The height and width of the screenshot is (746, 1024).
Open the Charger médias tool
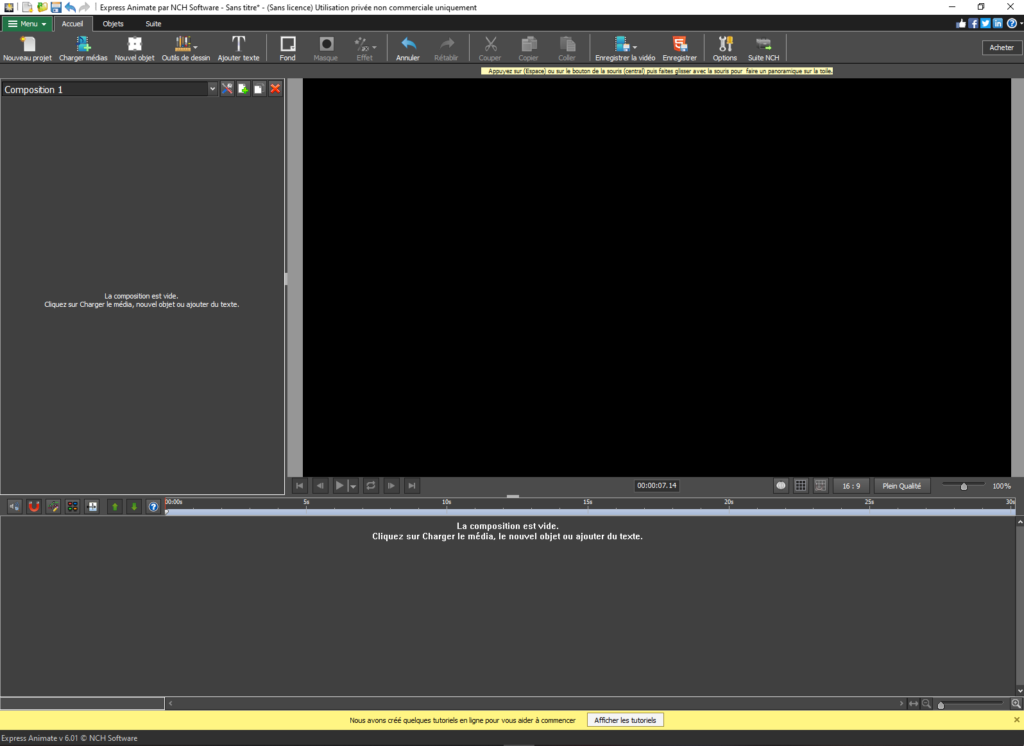83,48
